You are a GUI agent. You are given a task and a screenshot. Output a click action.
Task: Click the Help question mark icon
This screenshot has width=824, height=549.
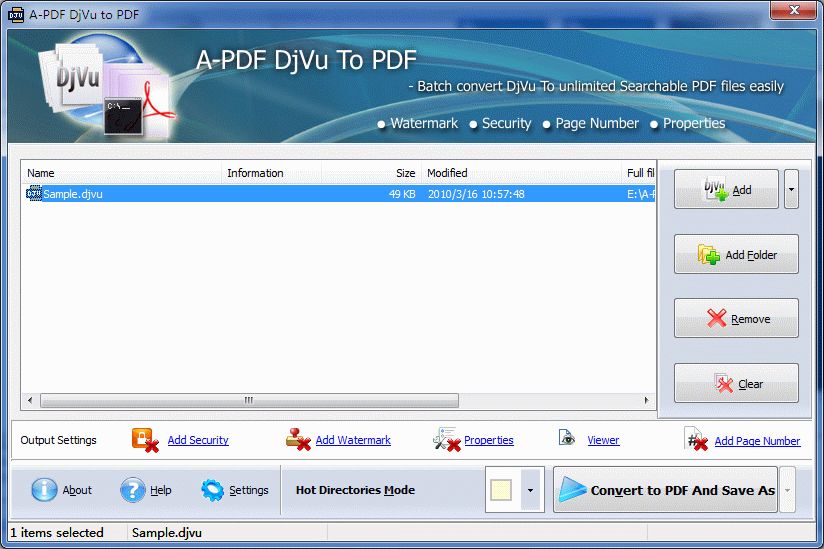(132, 490)
